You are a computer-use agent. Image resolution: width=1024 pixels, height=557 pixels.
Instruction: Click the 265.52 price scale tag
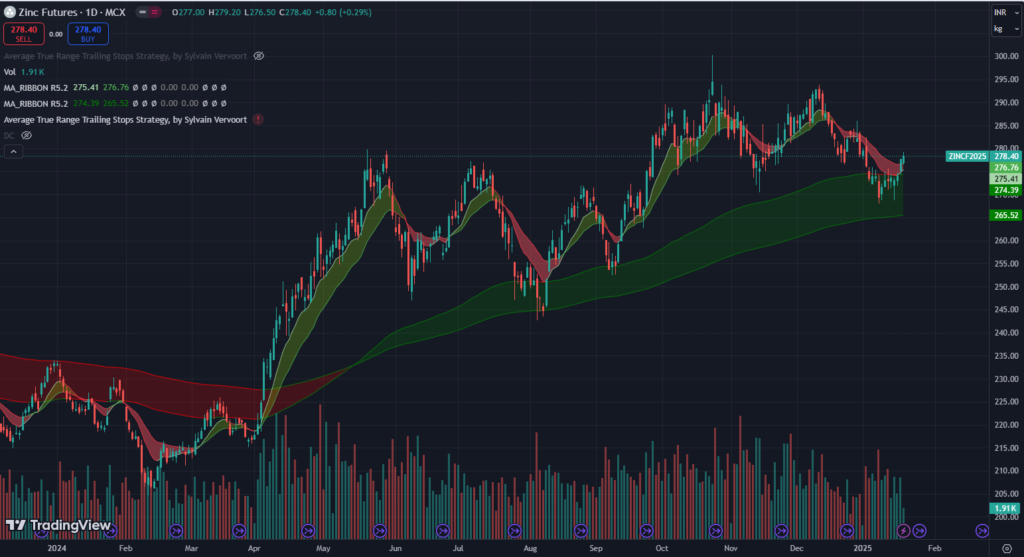pyautogui.click(x=1006, y=215)
